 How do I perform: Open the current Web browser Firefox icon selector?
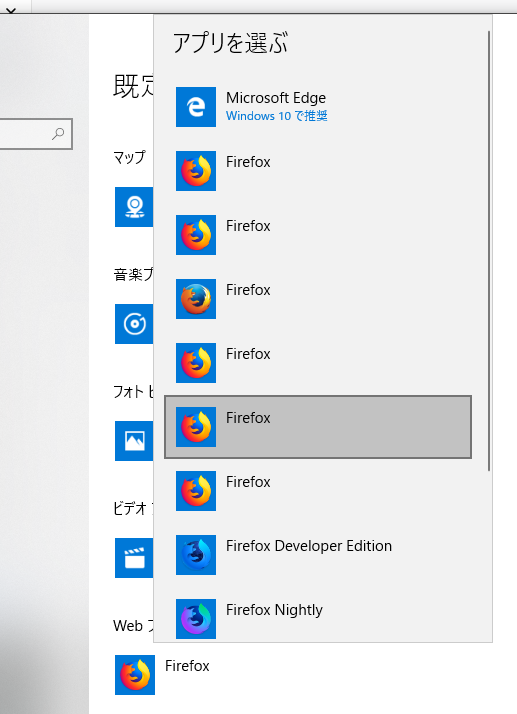(x=135, y=675)
